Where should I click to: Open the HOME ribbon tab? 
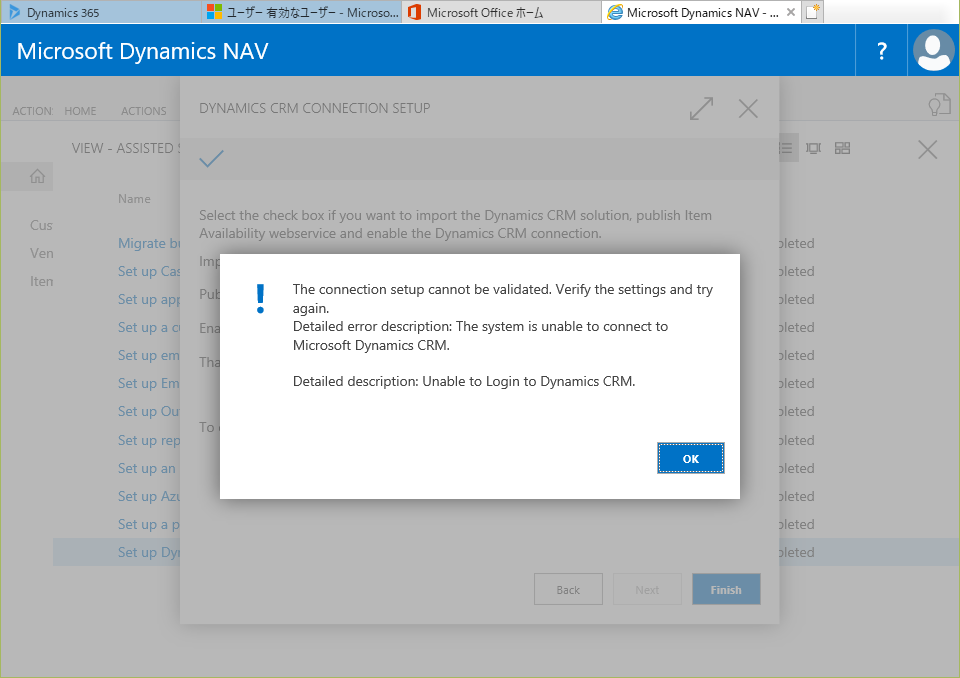80,111
